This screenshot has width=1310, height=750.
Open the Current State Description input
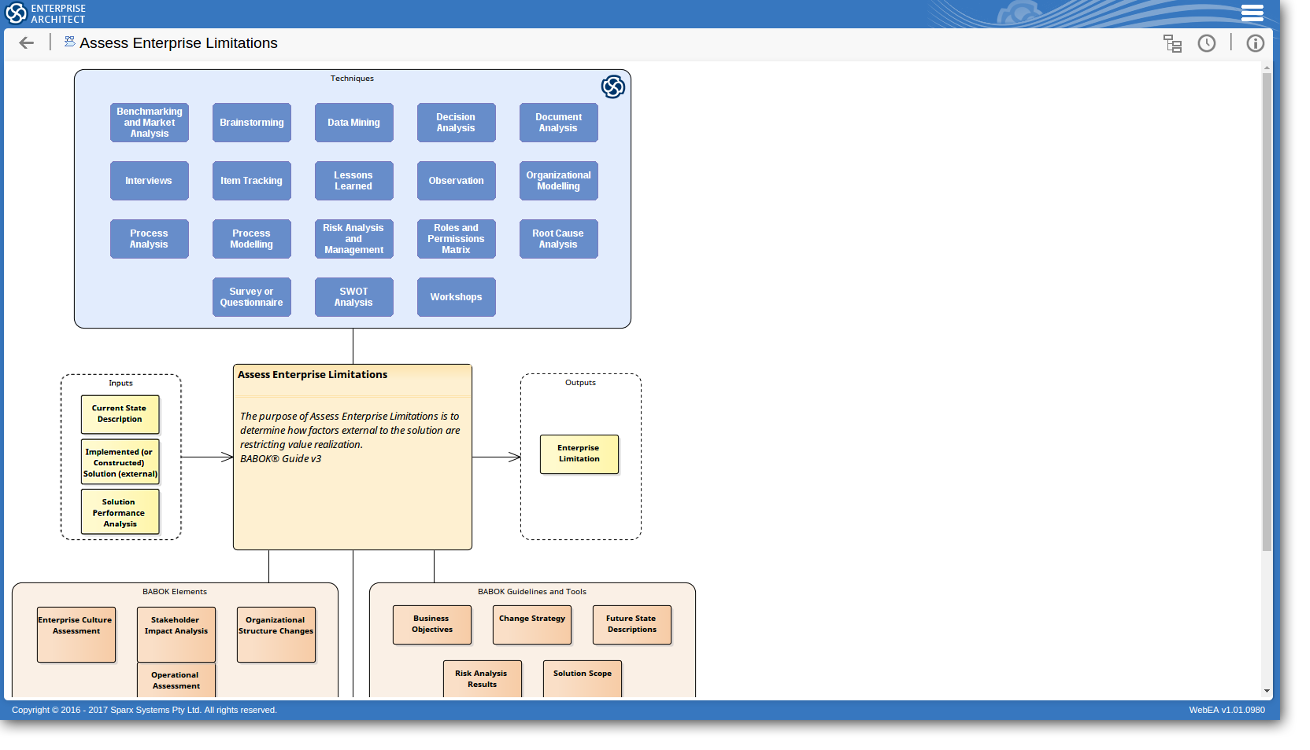(x=120, y=414)
